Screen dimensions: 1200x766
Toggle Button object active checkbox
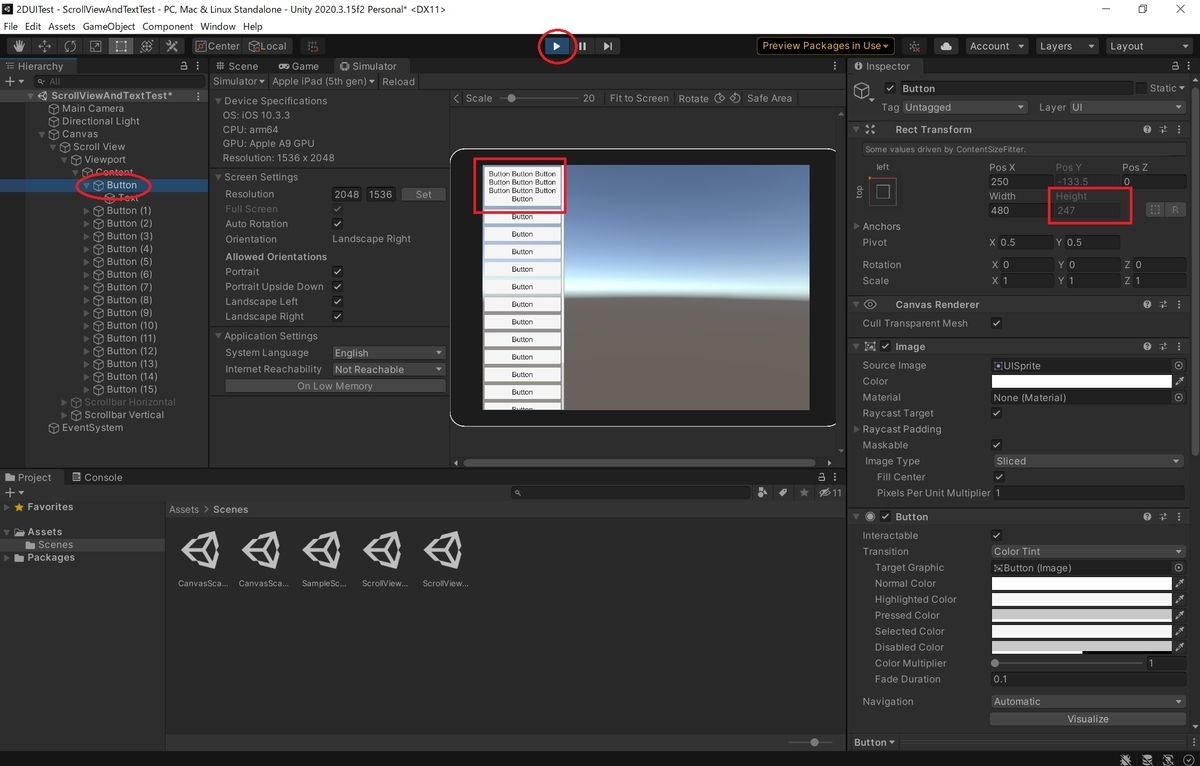tap(890, 89)
